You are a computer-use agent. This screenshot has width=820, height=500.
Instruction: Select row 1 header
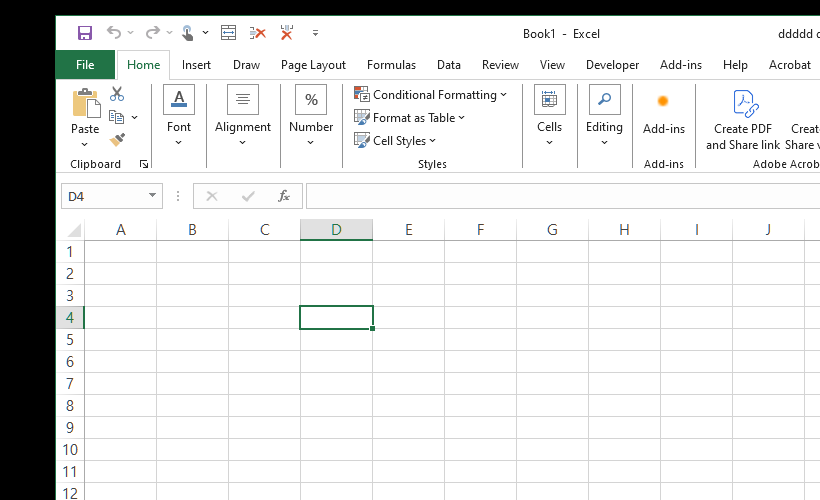tap(70, 252)
